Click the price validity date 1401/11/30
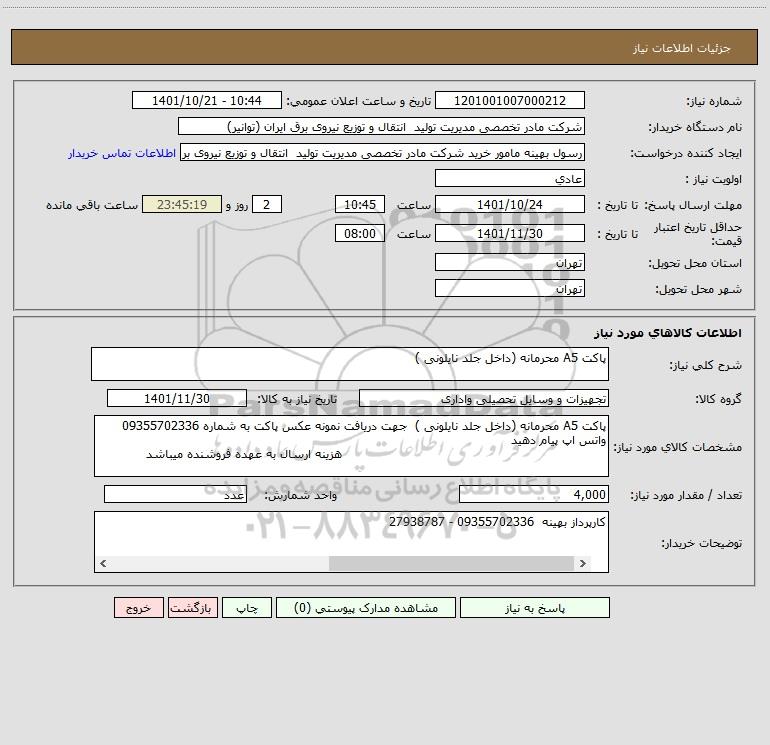770x745 pixels. (510, 233)
